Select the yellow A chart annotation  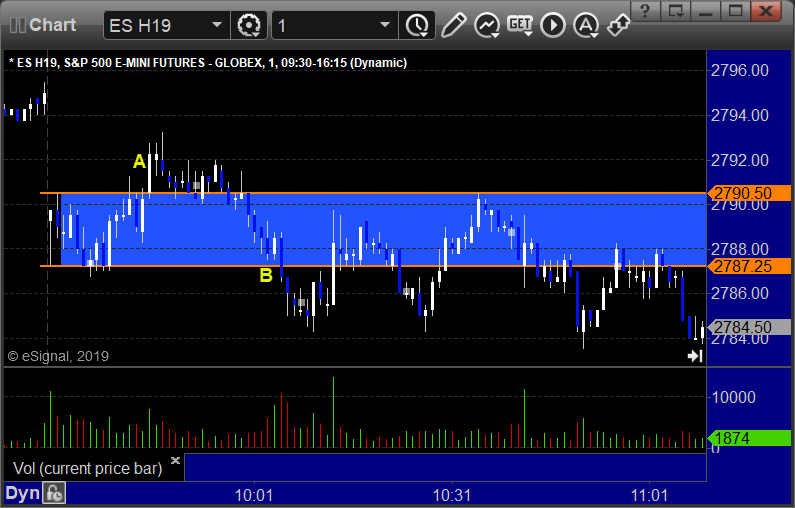pos(139,162)
